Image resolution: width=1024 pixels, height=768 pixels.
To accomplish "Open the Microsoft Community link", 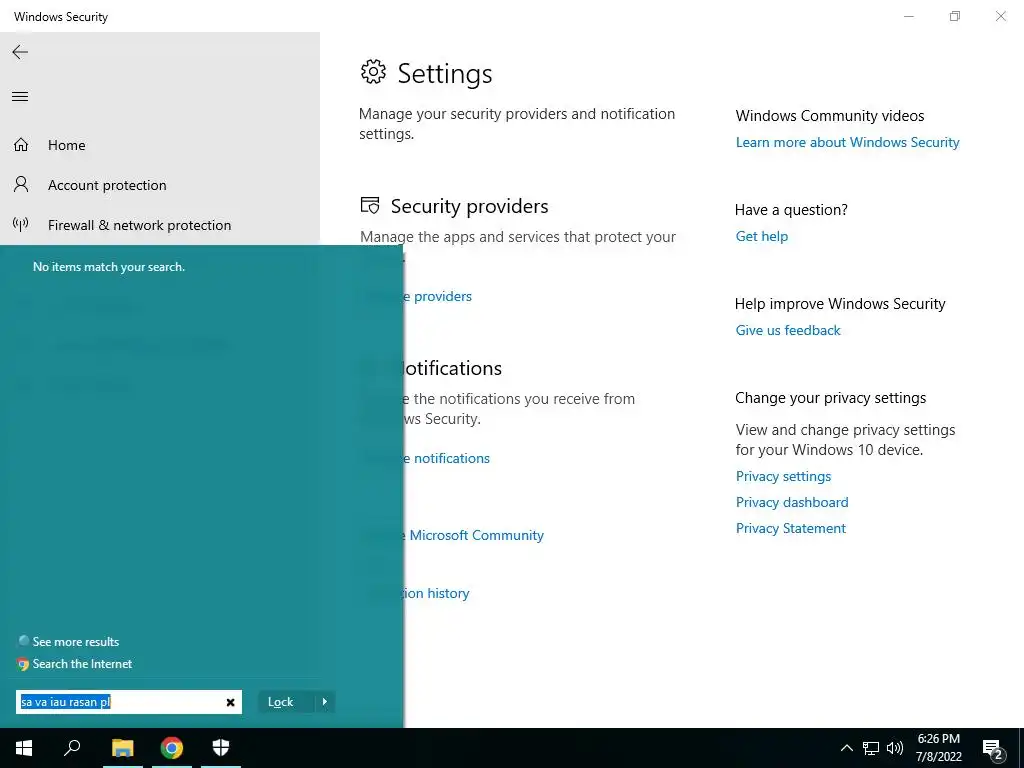I will [x=474, y=536].
